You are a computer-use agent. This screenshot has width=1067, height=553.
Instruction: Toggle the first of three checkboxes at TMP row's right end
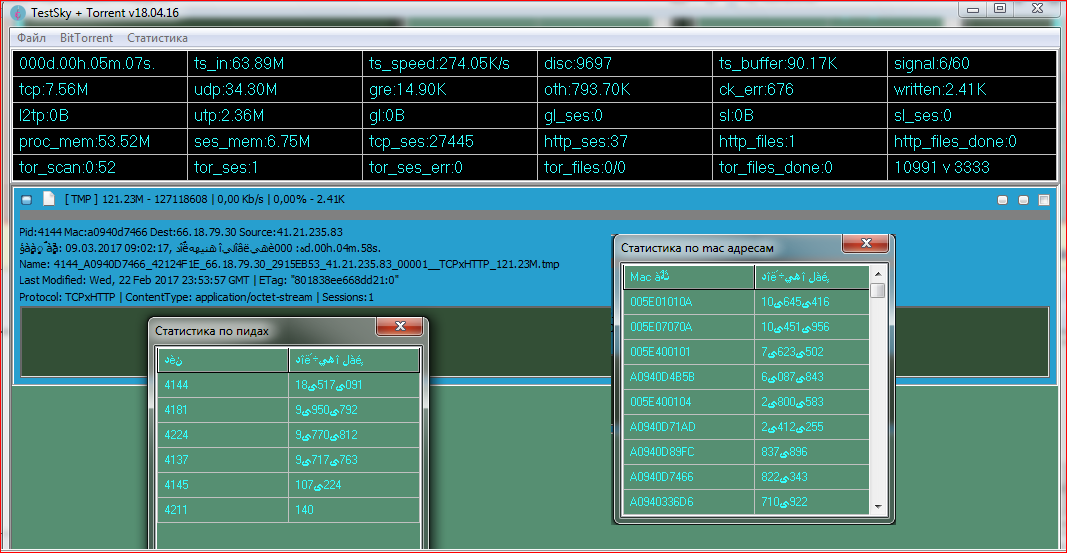coord(1003,200)
